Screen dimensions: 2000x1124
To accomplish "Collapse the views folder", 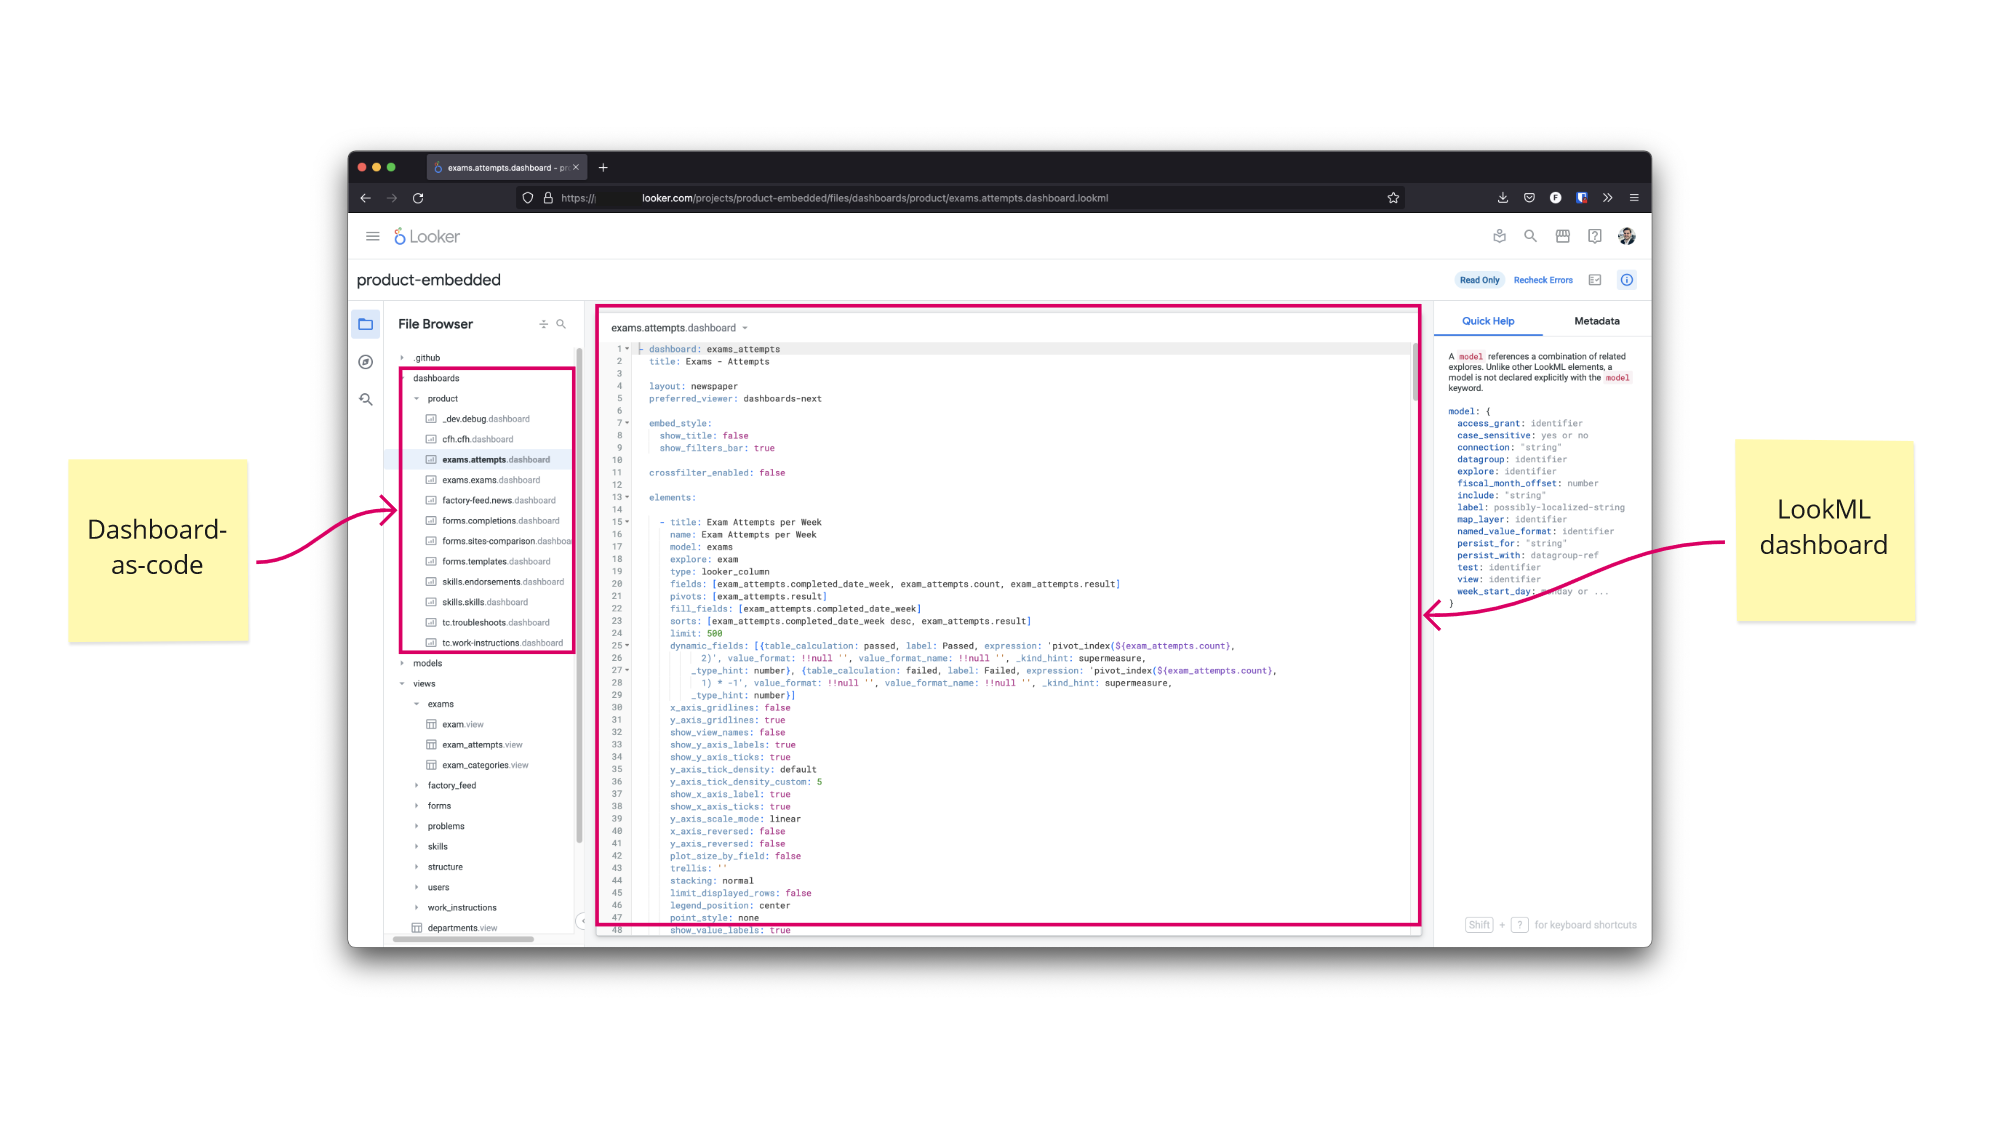I will point(402,684).
